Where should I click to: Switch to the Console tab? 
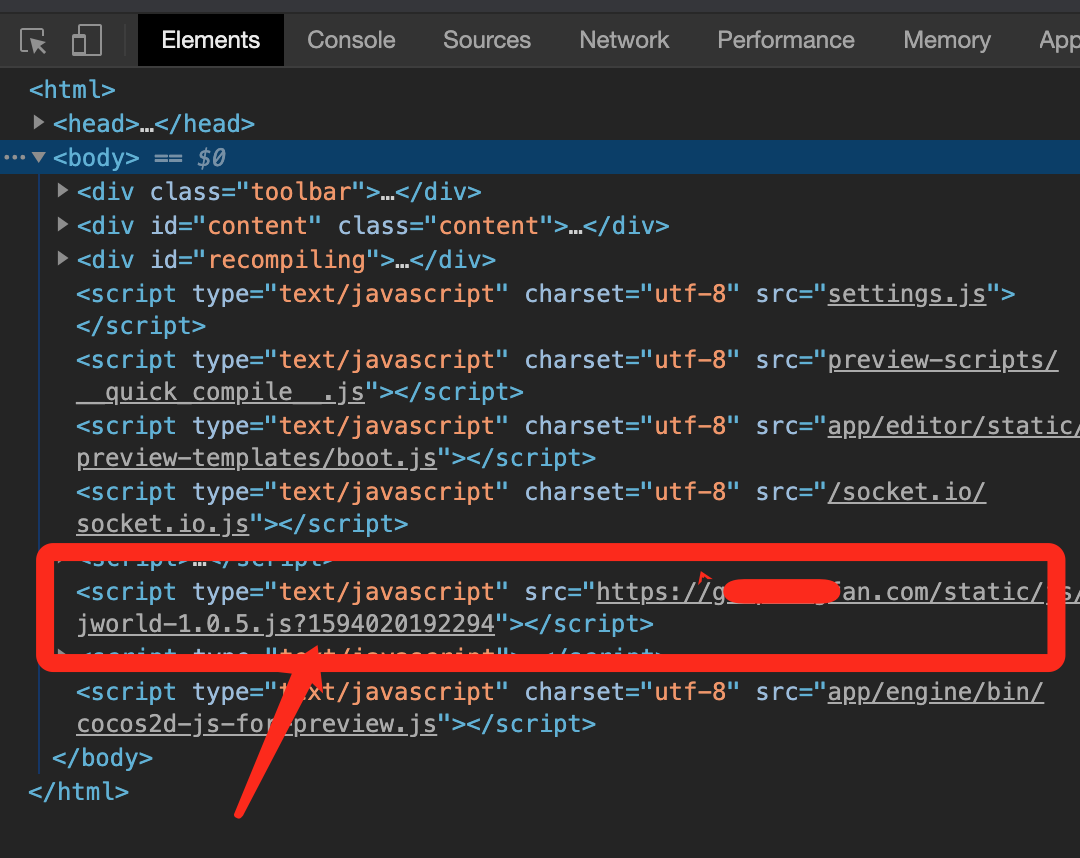(350, 40)
